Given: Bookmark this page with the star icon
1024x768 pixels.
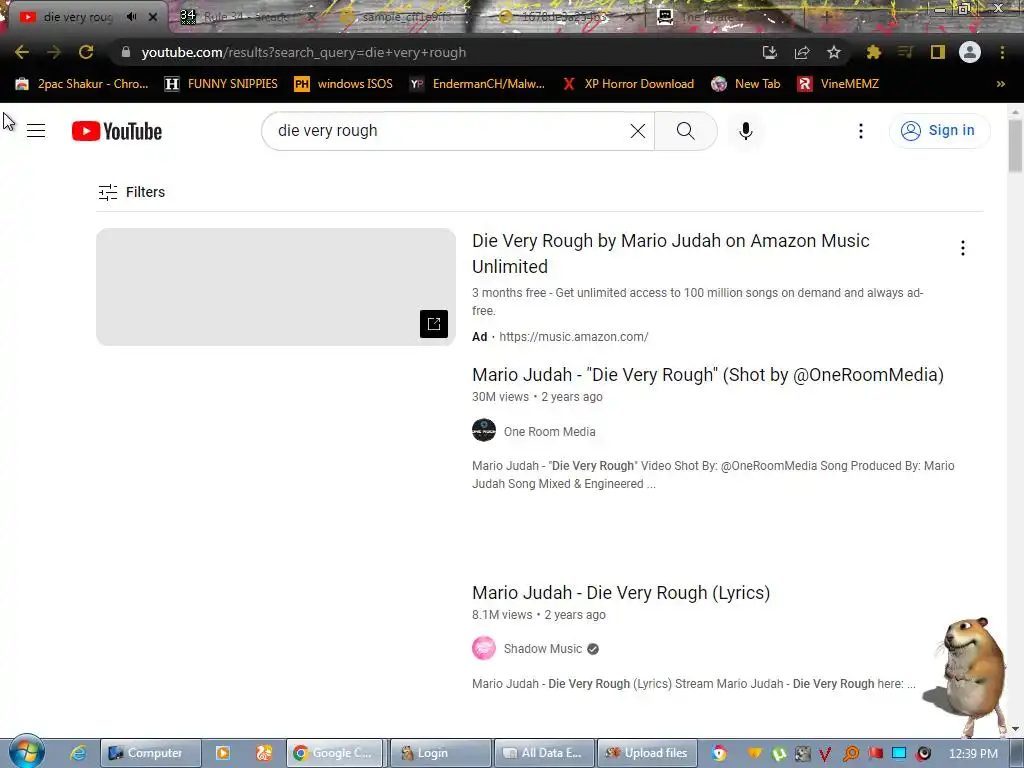Looking at the screenshot, I should [x=834, y=52].
